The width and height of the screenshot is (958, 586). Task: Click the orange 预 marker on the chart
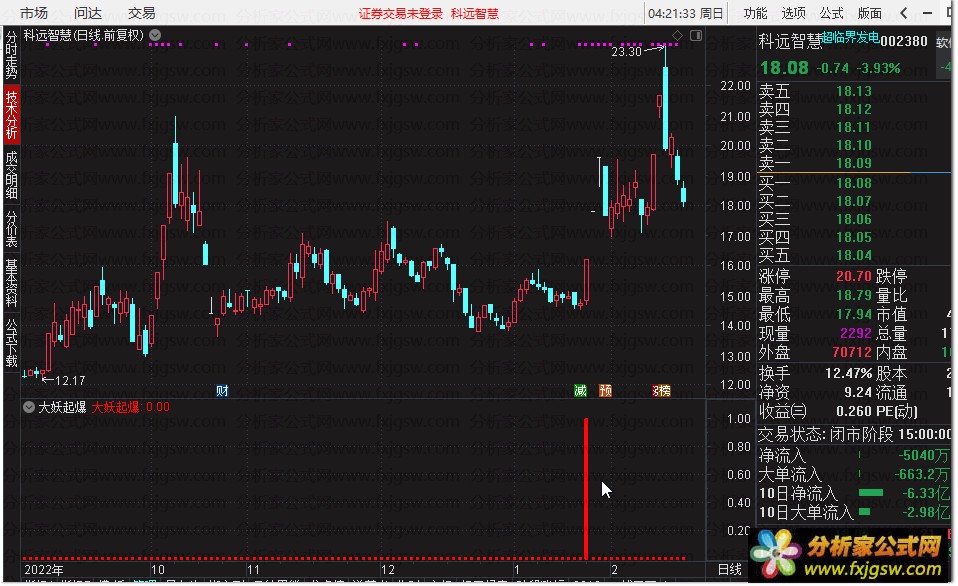coord(605,390)
